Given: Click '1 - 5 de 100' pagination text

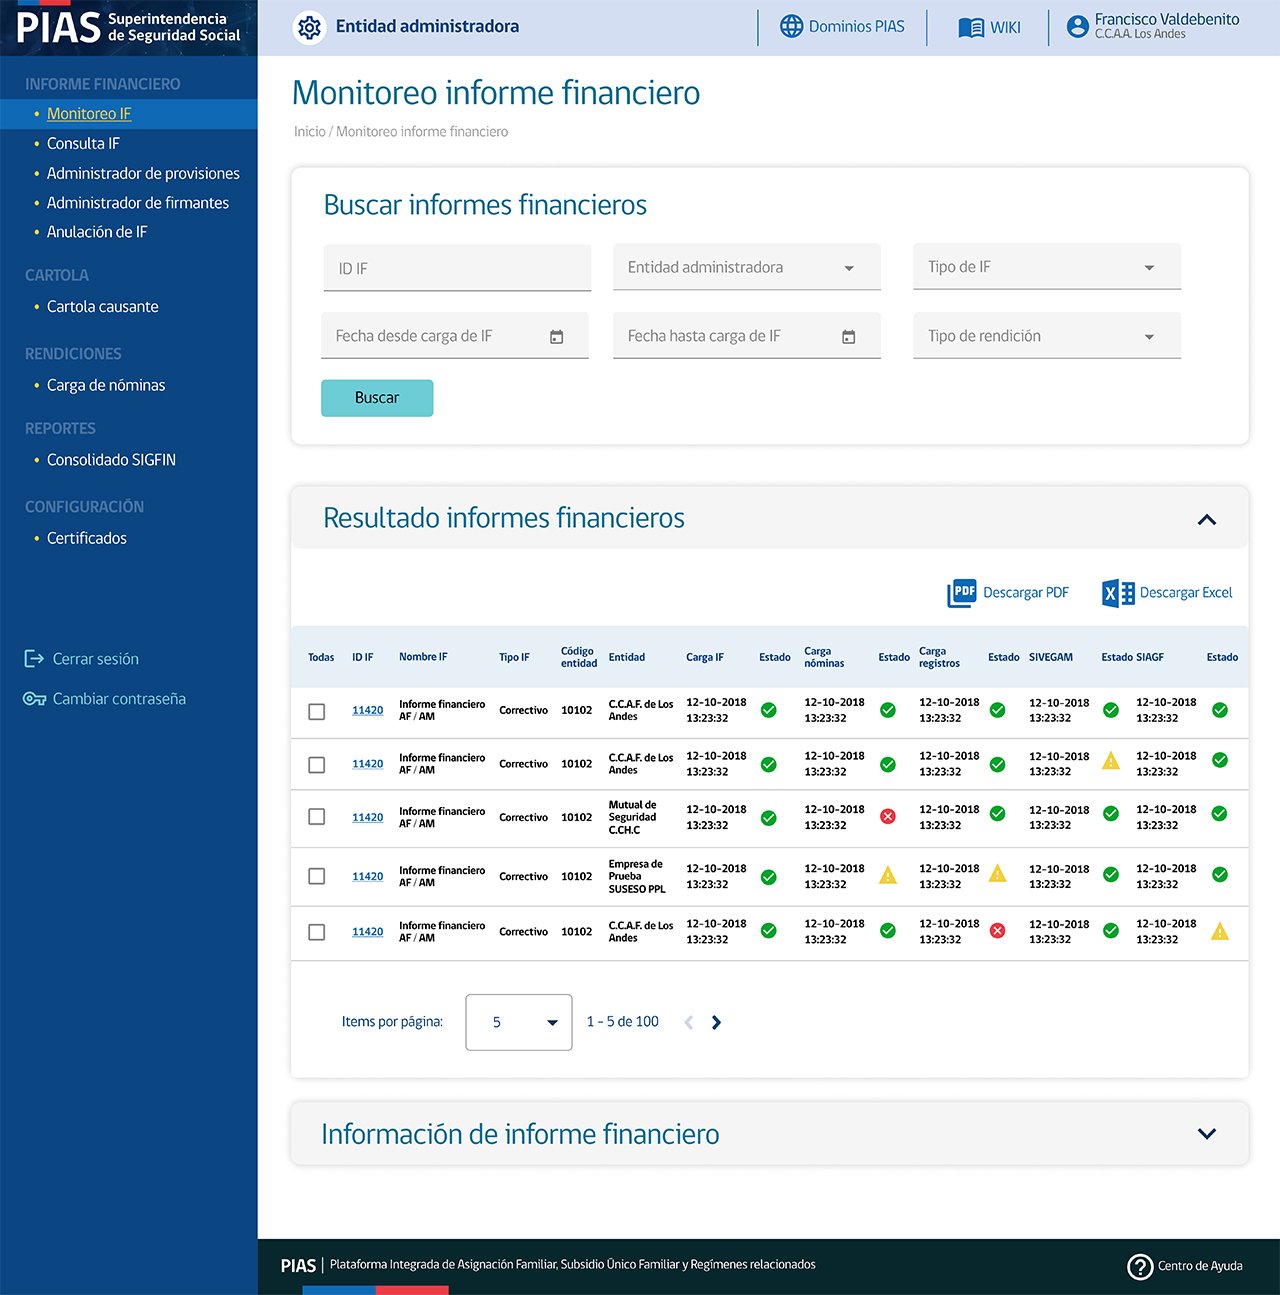Looking at the screenshot, I should tap(623, 1022).
